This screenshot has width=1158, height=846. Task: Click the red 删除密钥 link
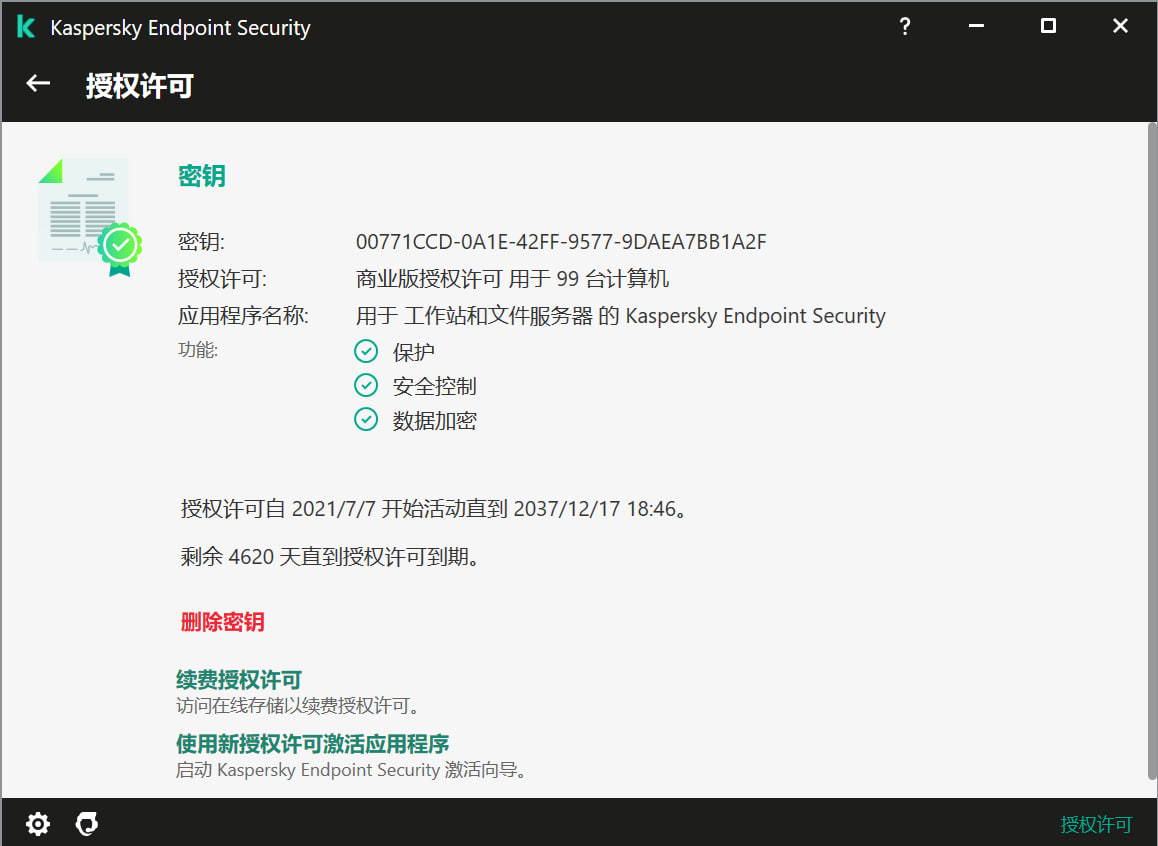pos(222,622)
